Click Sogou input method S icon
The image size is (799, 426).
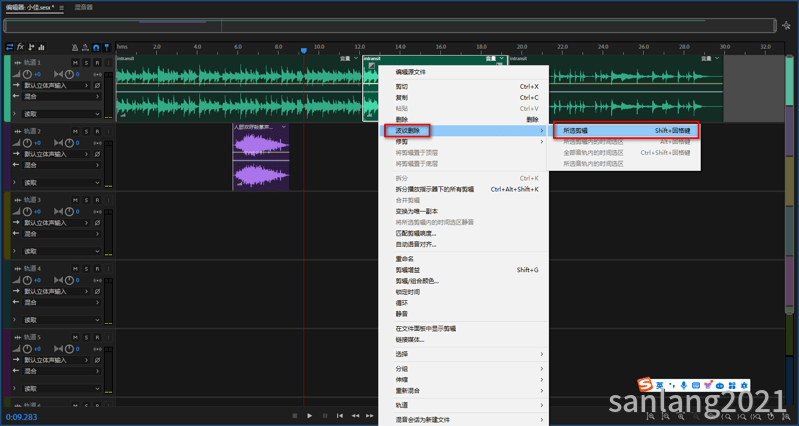point(646,385)
